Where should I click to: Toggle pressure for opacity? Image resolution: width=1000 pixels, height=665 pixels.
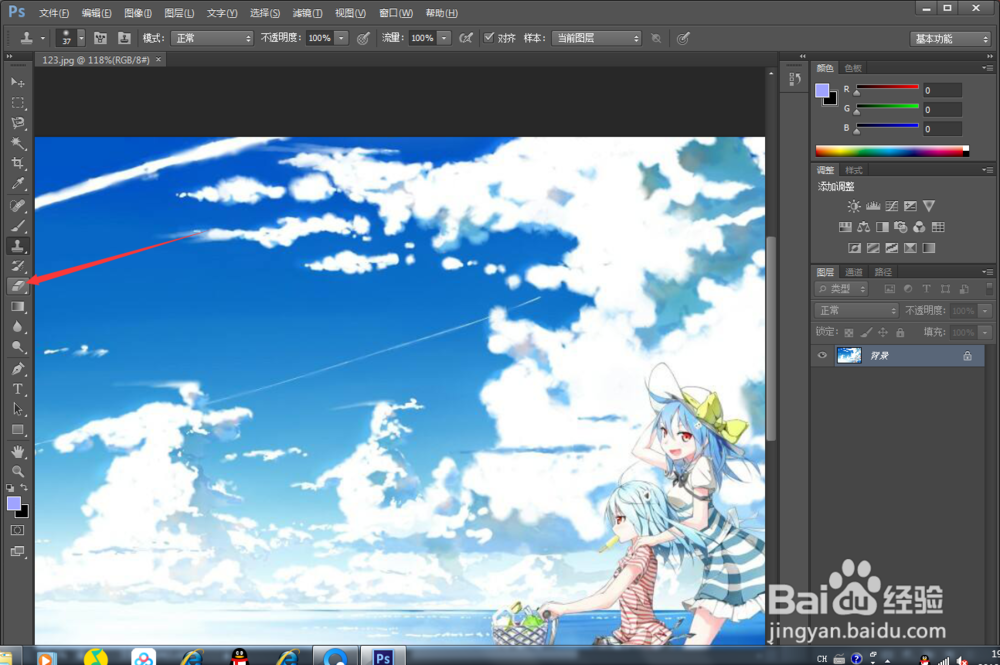pyautogui.click(x=363, y=38)
